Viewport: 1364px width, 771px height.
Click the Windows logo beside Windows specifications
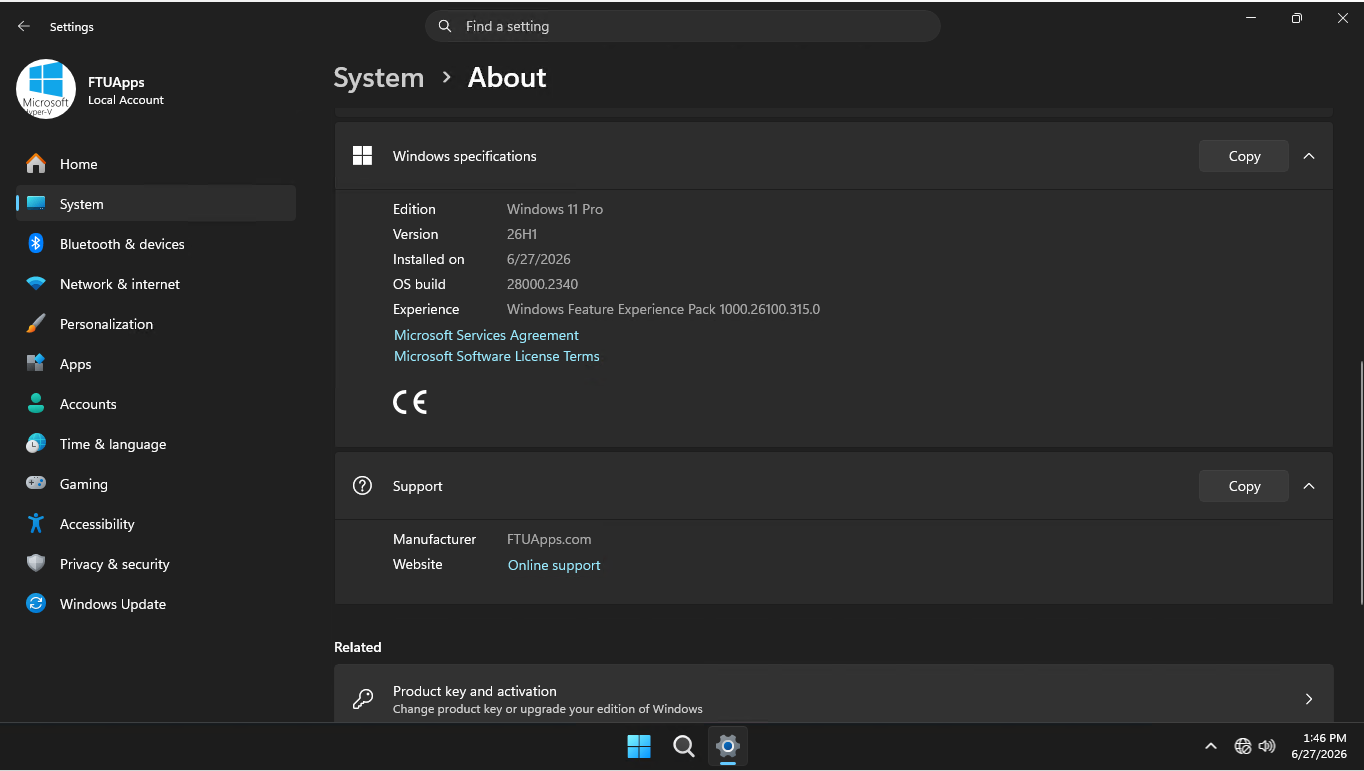362,156
